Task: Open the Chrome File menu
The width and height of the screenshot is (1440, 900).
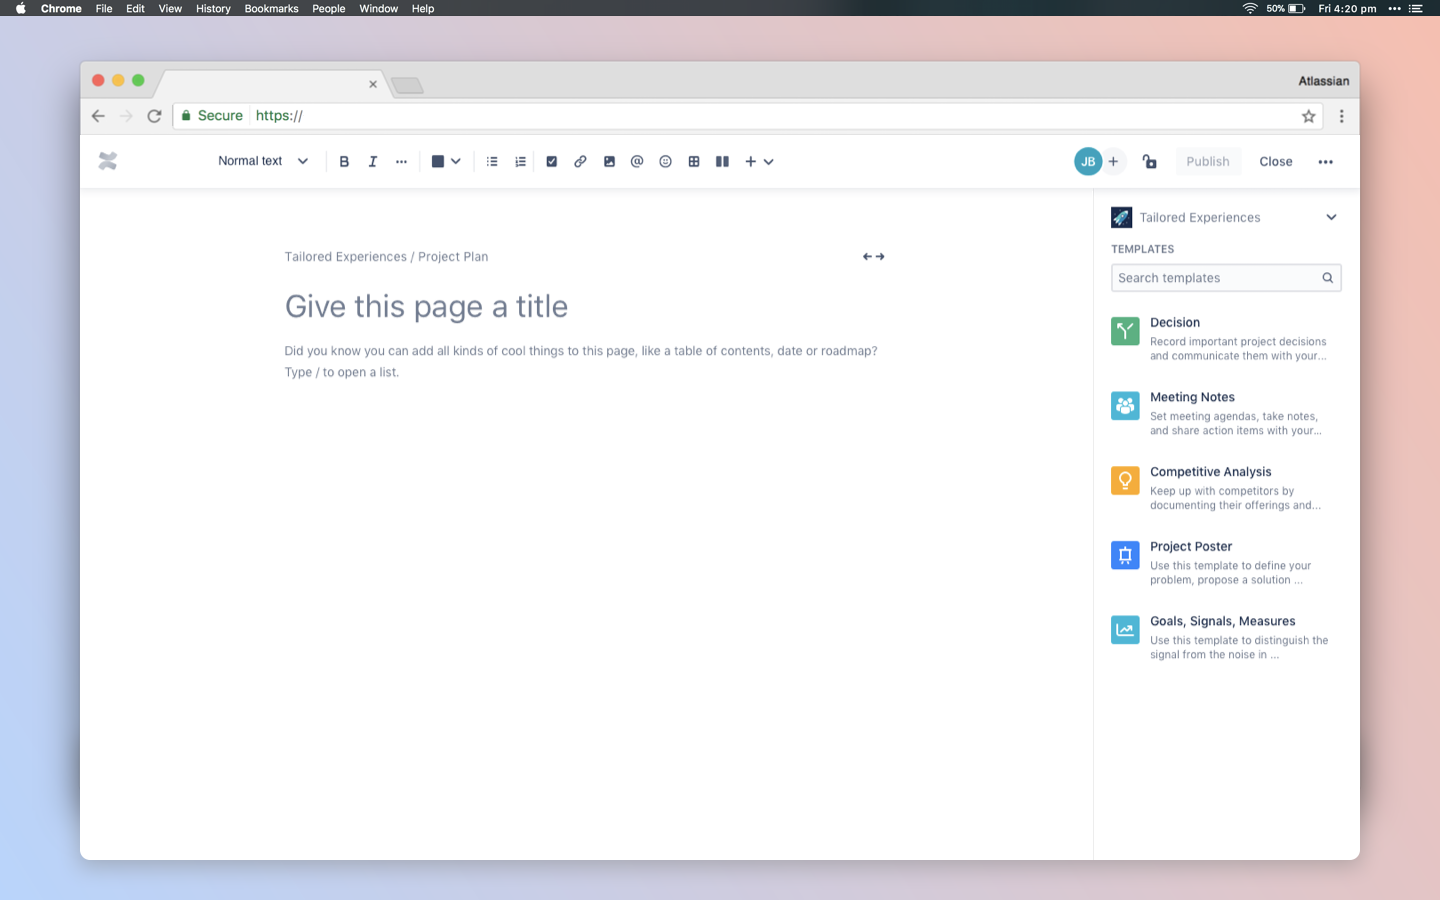Action: (104, 8)
